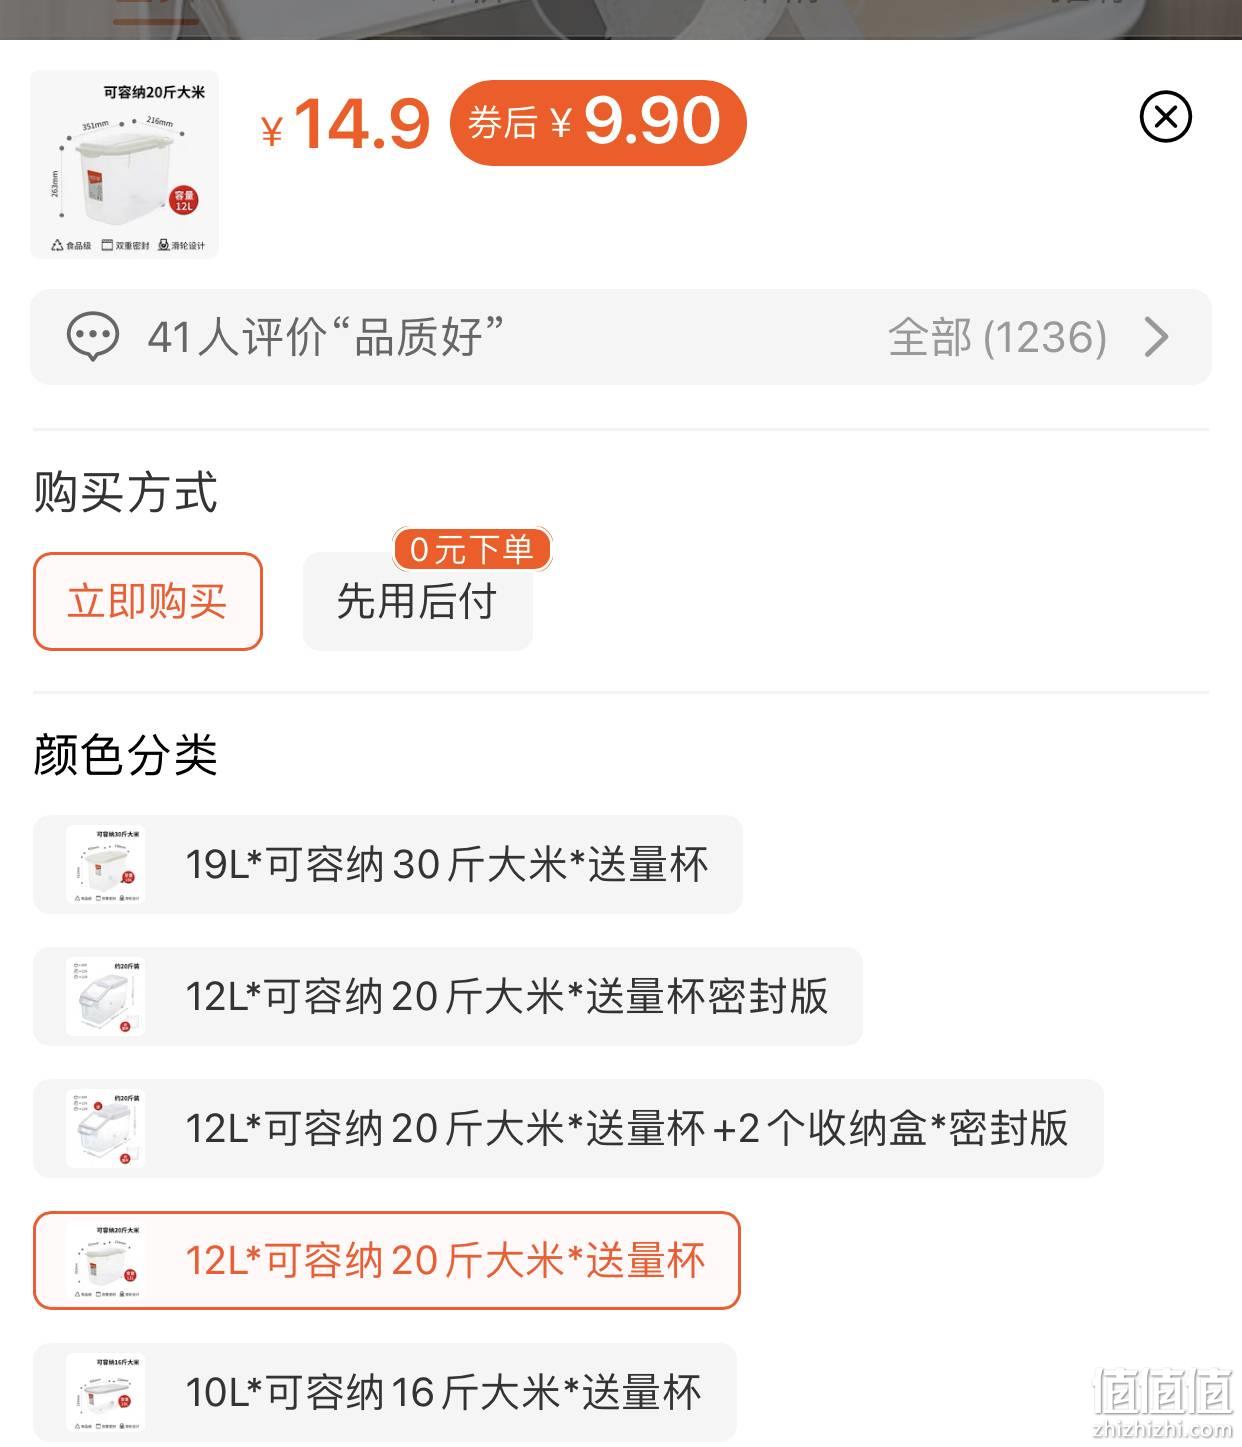Expand all 1236 reviews chevron
1242x1447 pixels.
(x=1157, y=337)
